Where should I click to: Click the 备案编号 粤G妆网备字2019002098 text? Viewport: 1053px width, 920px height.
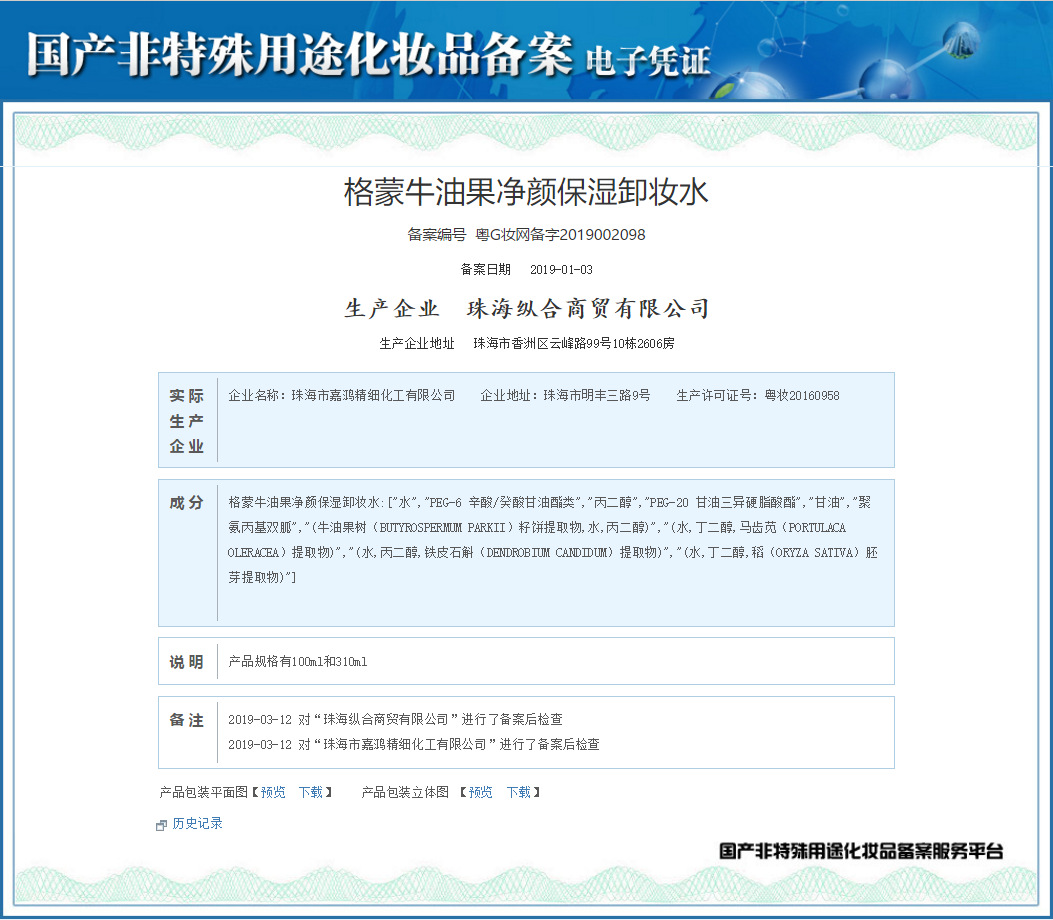click(526, 235)
